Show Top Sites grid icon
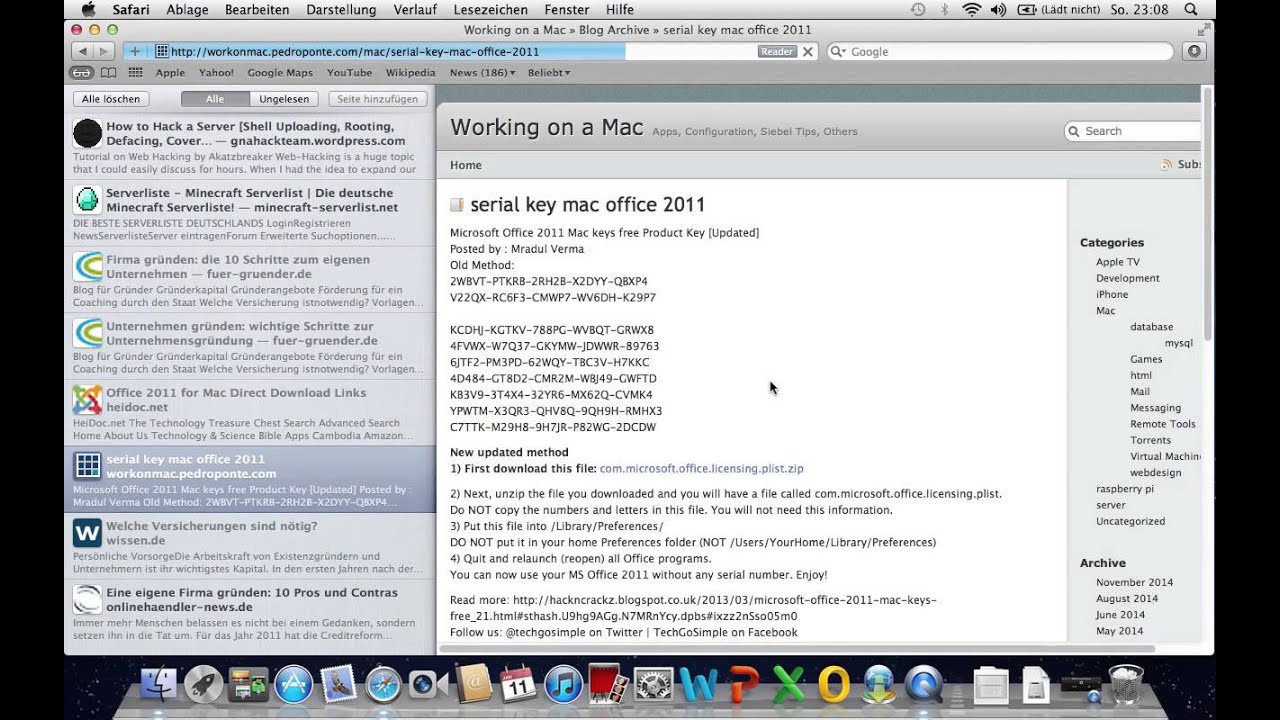 tap(136, 72)
